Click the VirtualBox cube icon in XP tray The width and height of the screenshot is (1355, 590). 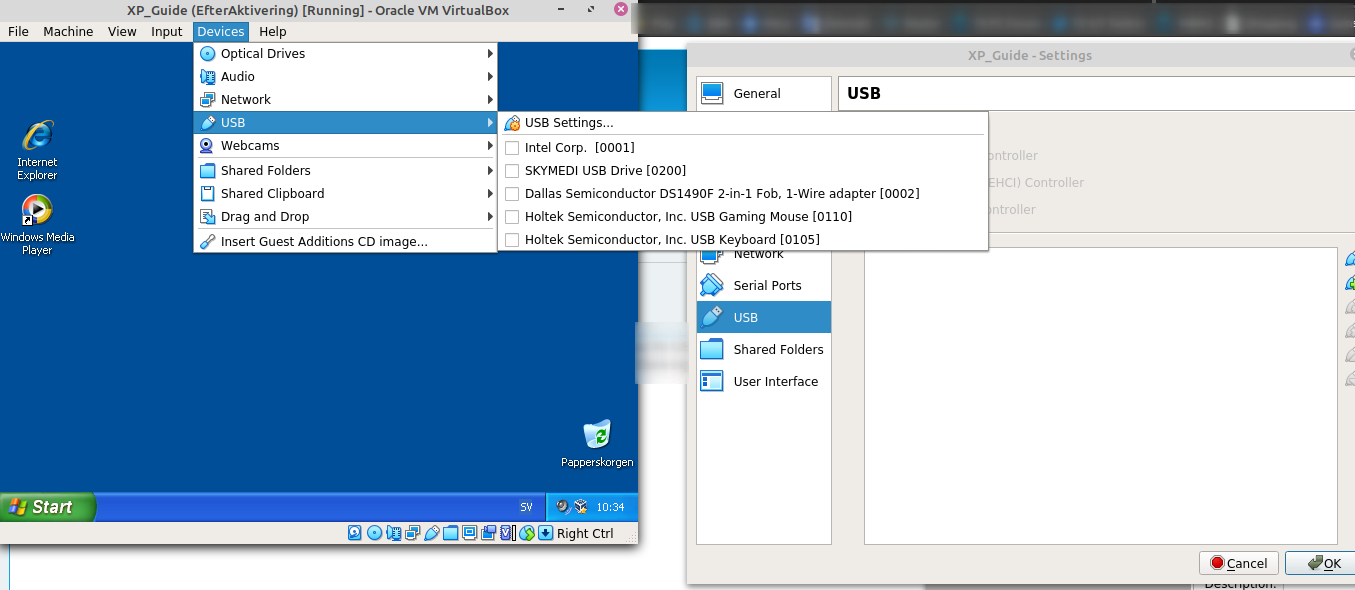[581, 507]
